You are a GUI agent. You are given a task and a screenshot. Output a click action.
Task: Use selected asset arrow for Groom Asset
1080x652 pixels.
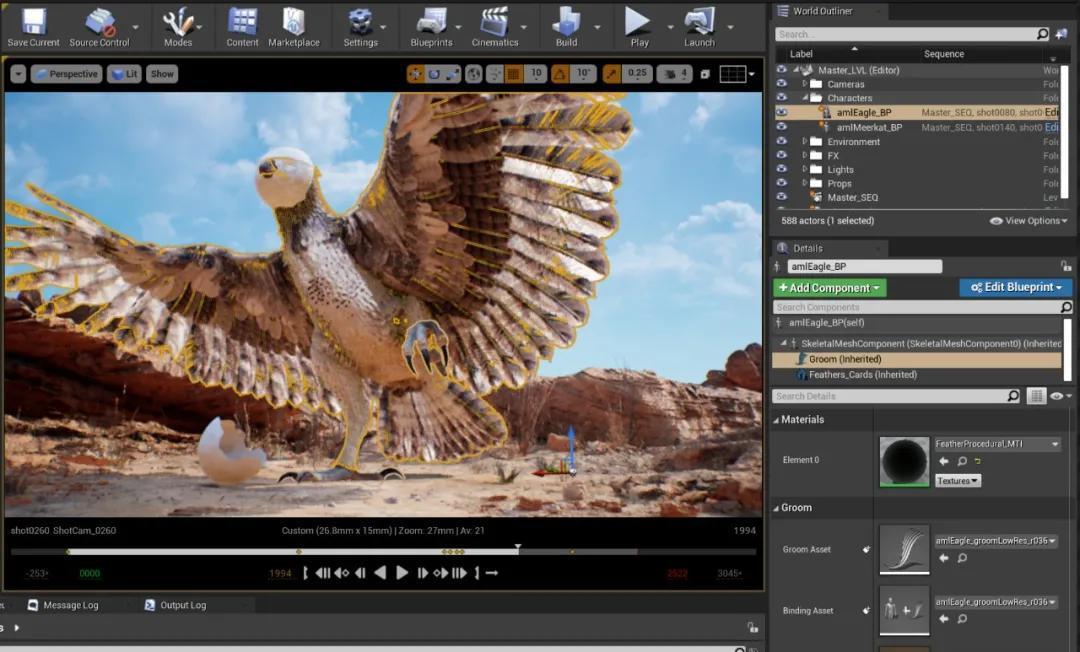[x=944, y=558]
